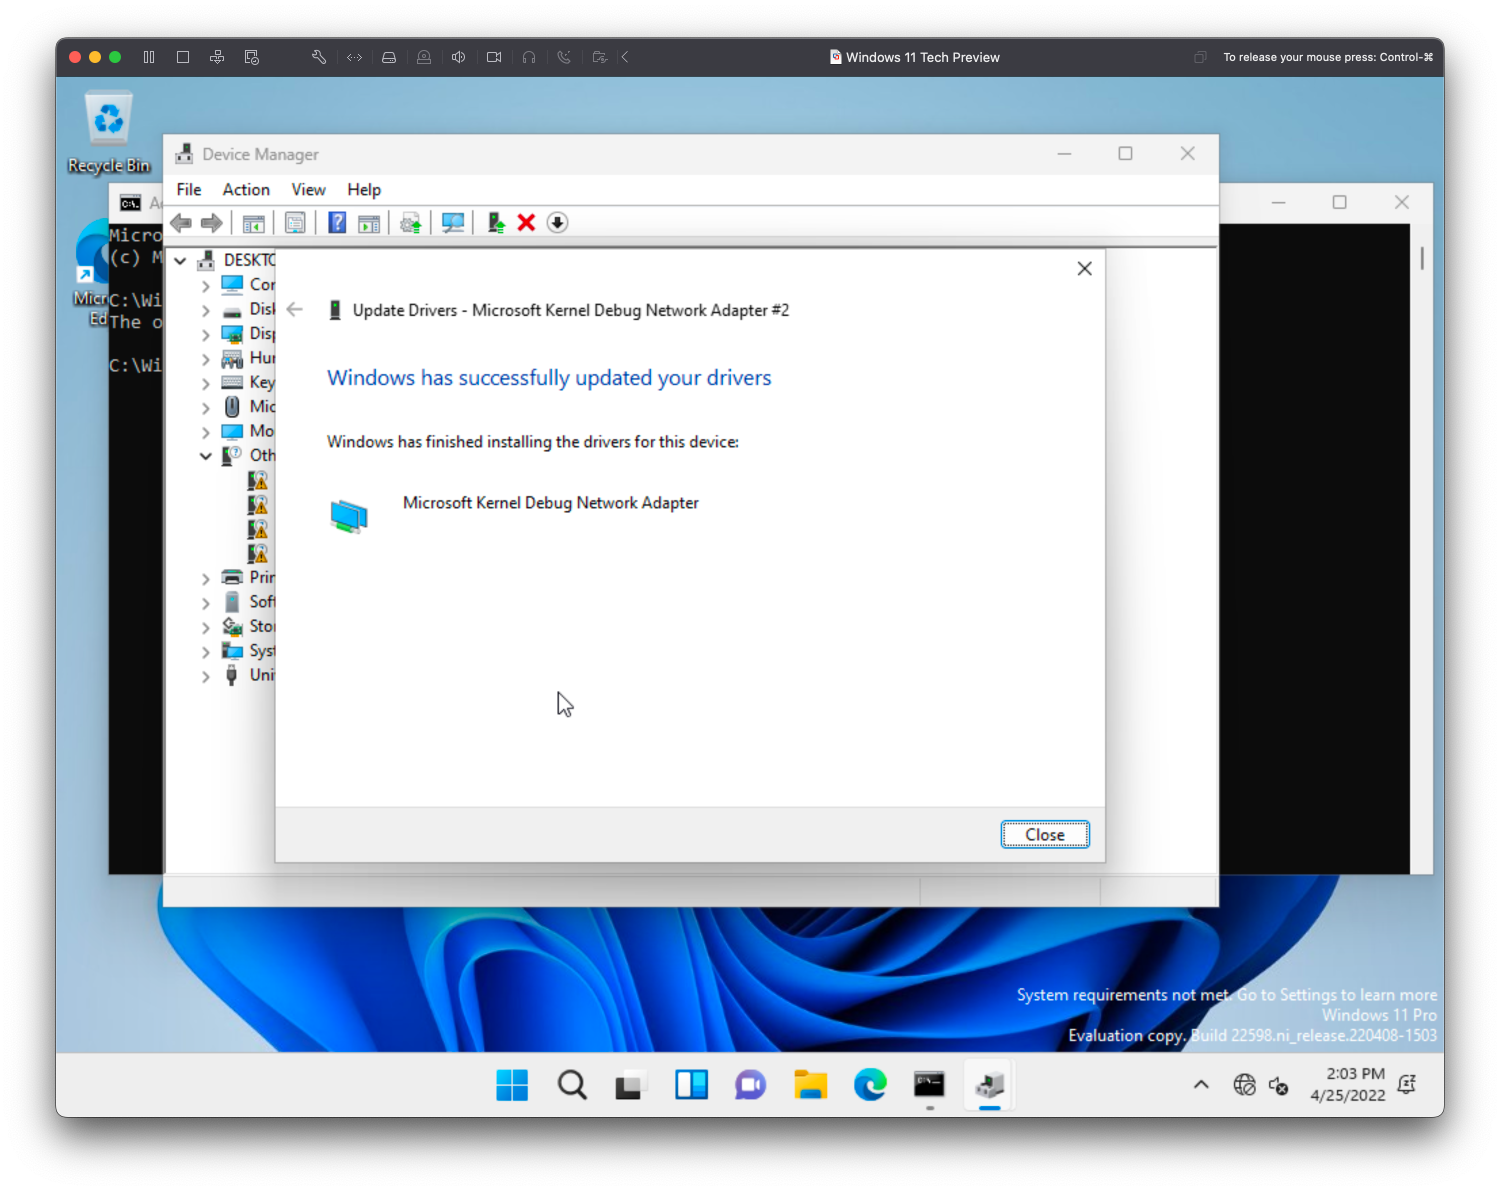Switch to Command Prompt on the taskbar
This screenshot has width=1500, height=1191.
click(x=929, y=1085)
